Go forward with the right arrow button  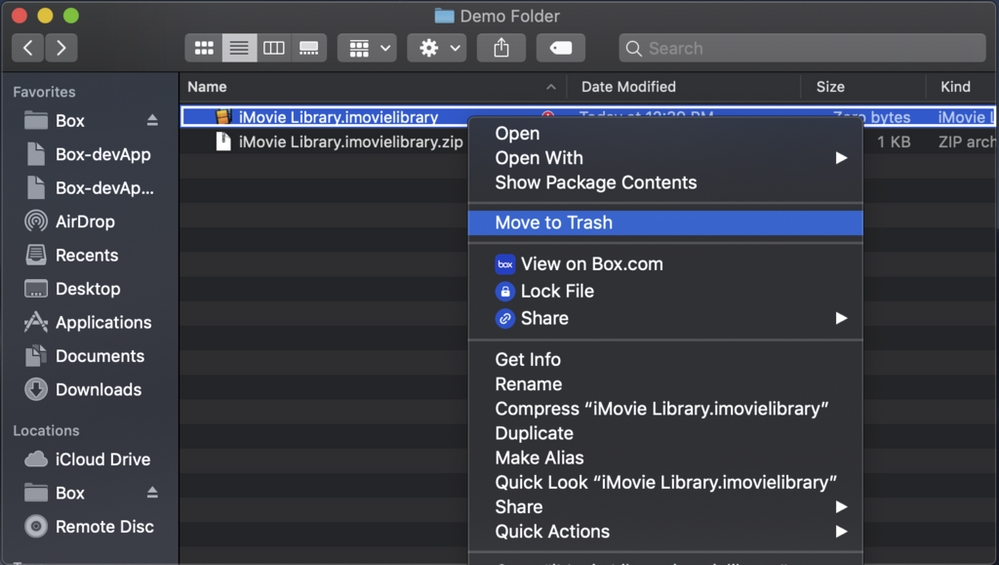point(61,48)
